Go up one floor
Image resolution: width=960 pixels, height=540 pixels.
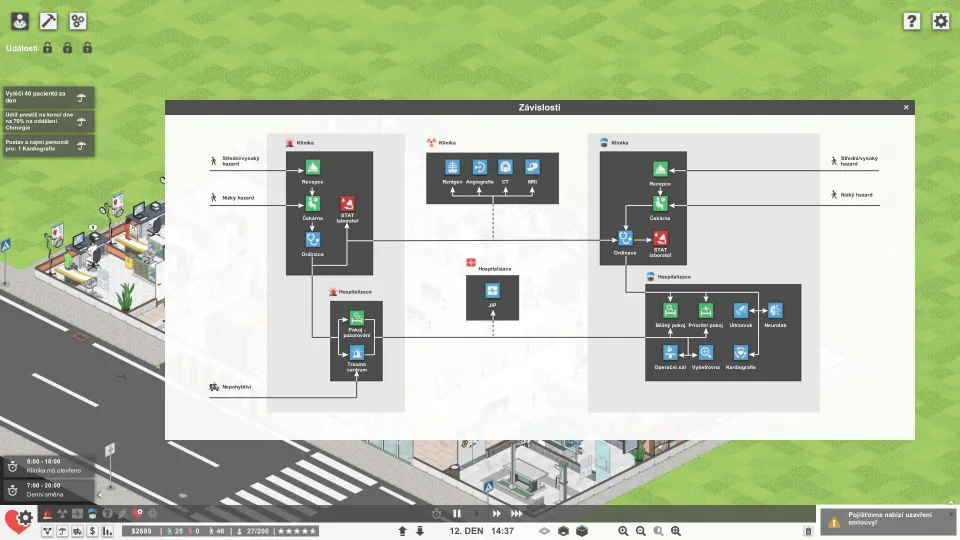[402, 530]
